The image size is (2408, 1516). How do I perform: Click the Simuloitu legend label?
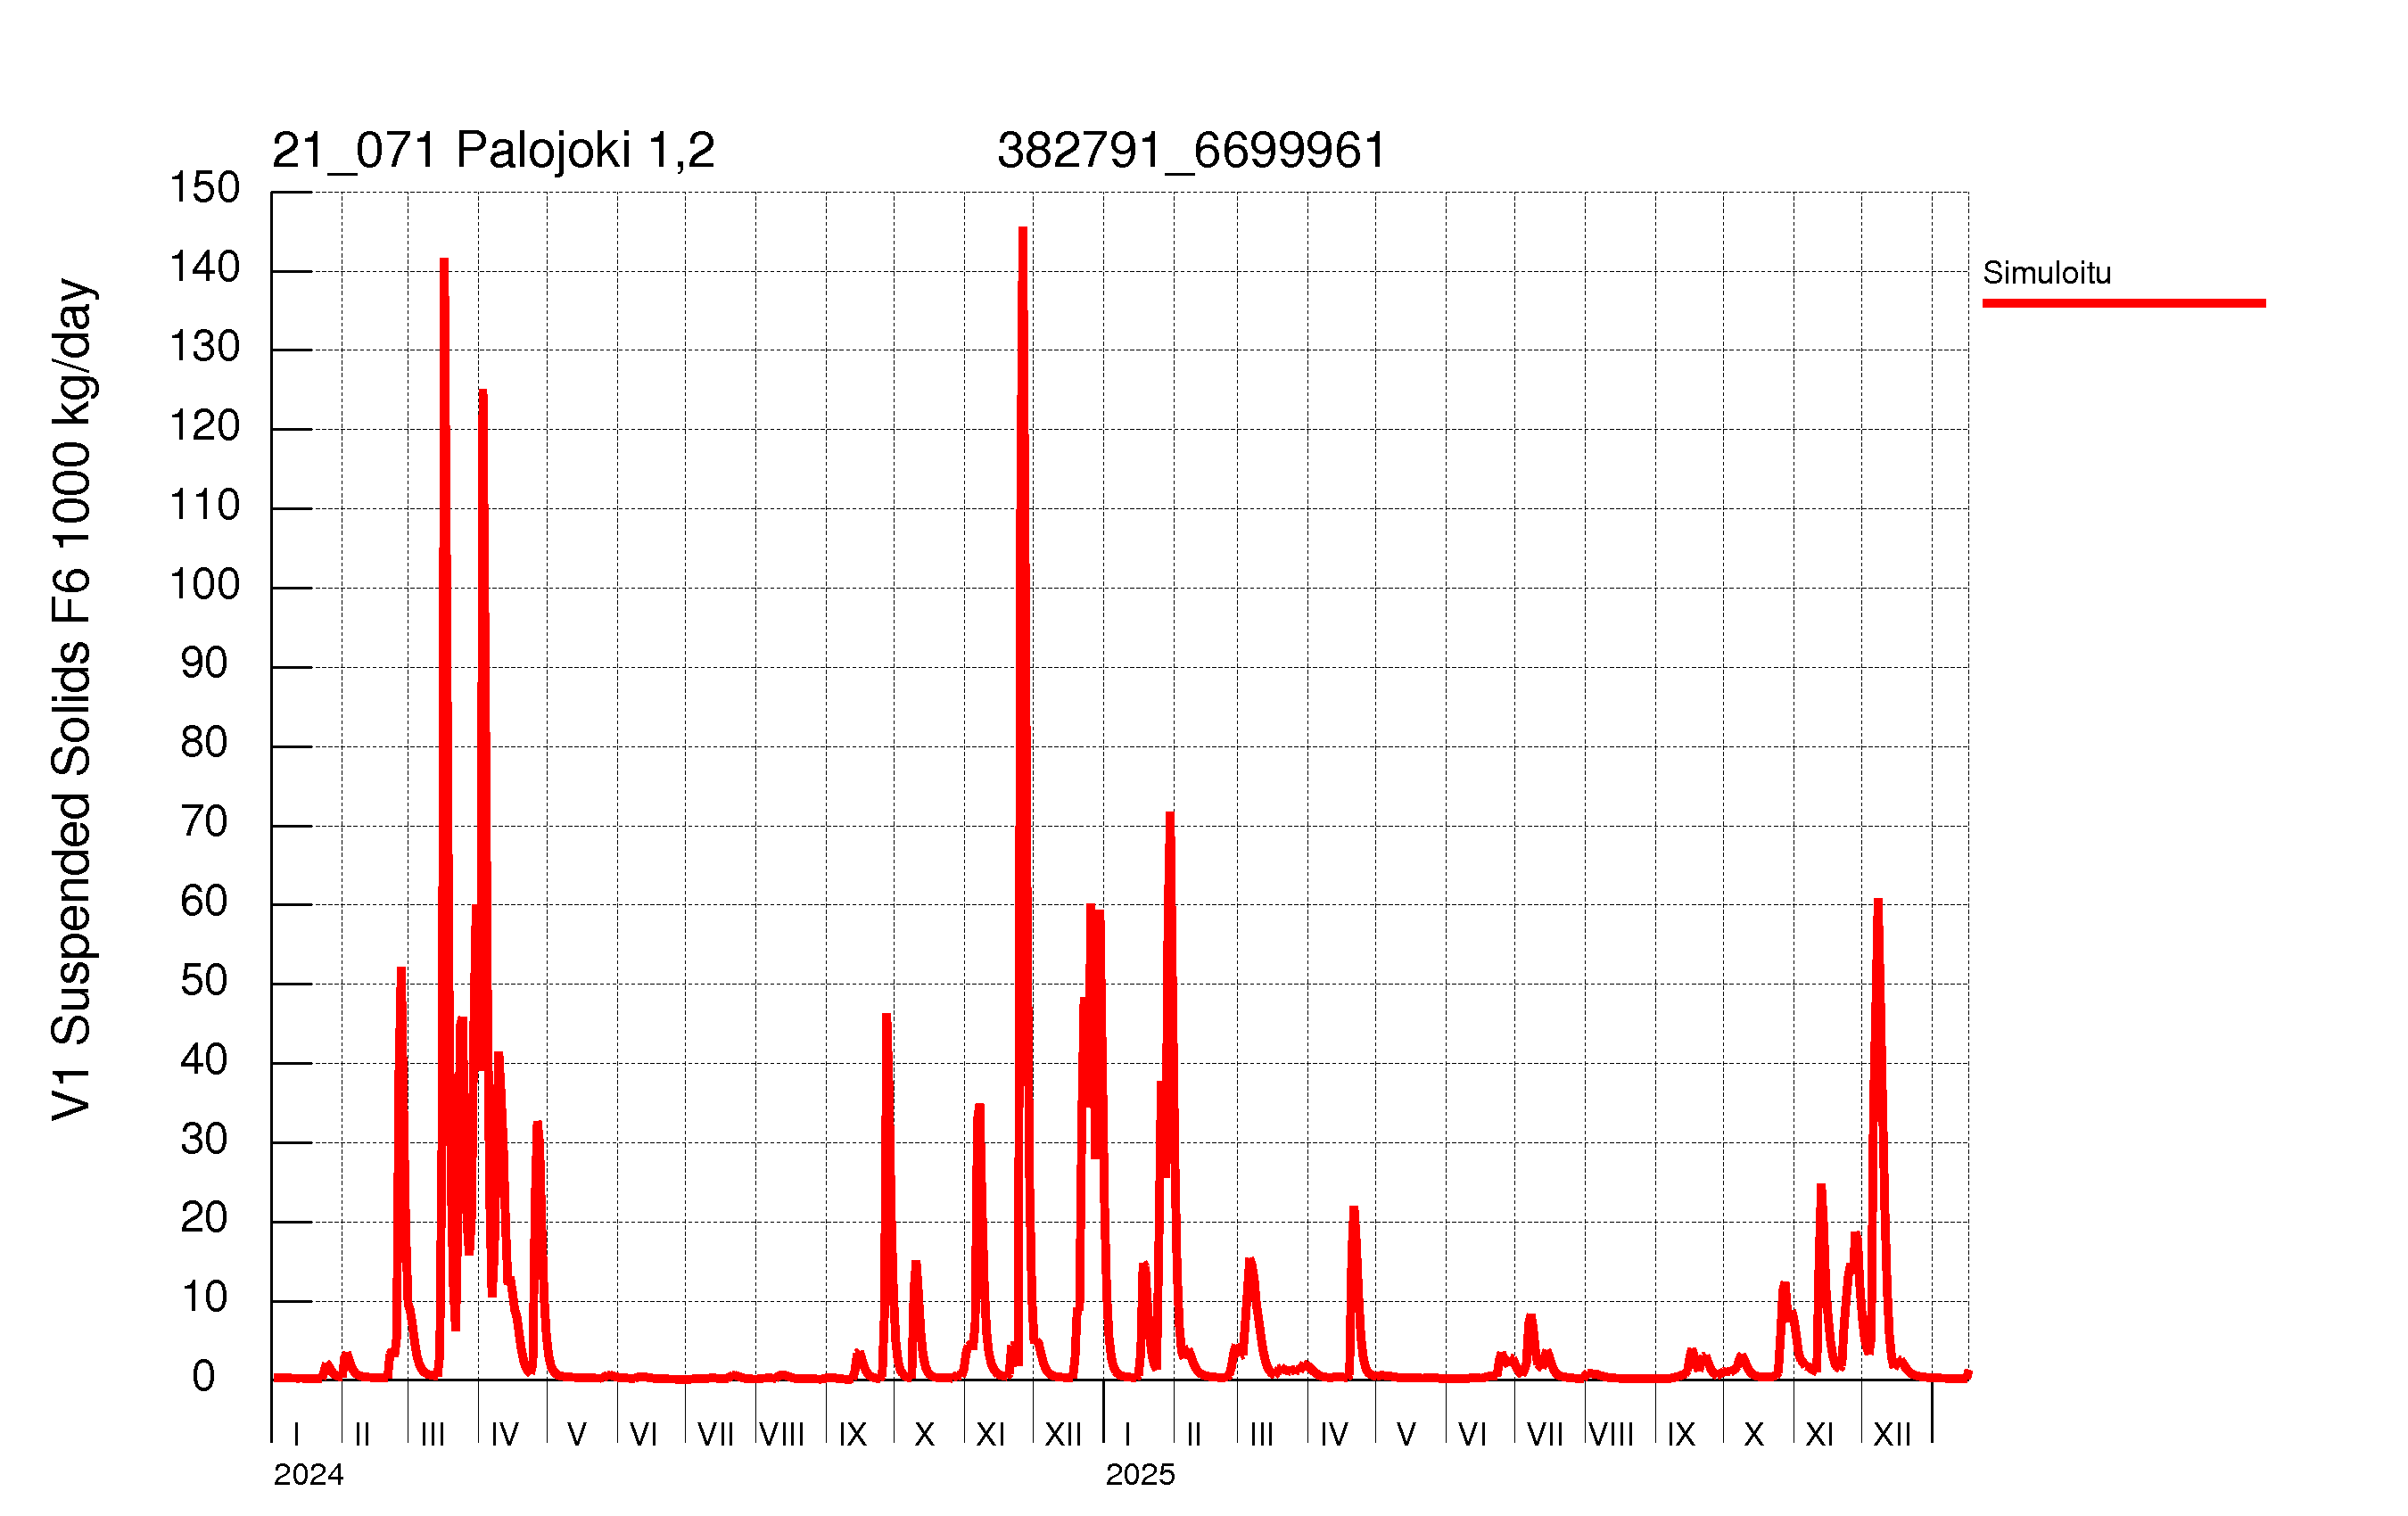[x=2046, y=273]
